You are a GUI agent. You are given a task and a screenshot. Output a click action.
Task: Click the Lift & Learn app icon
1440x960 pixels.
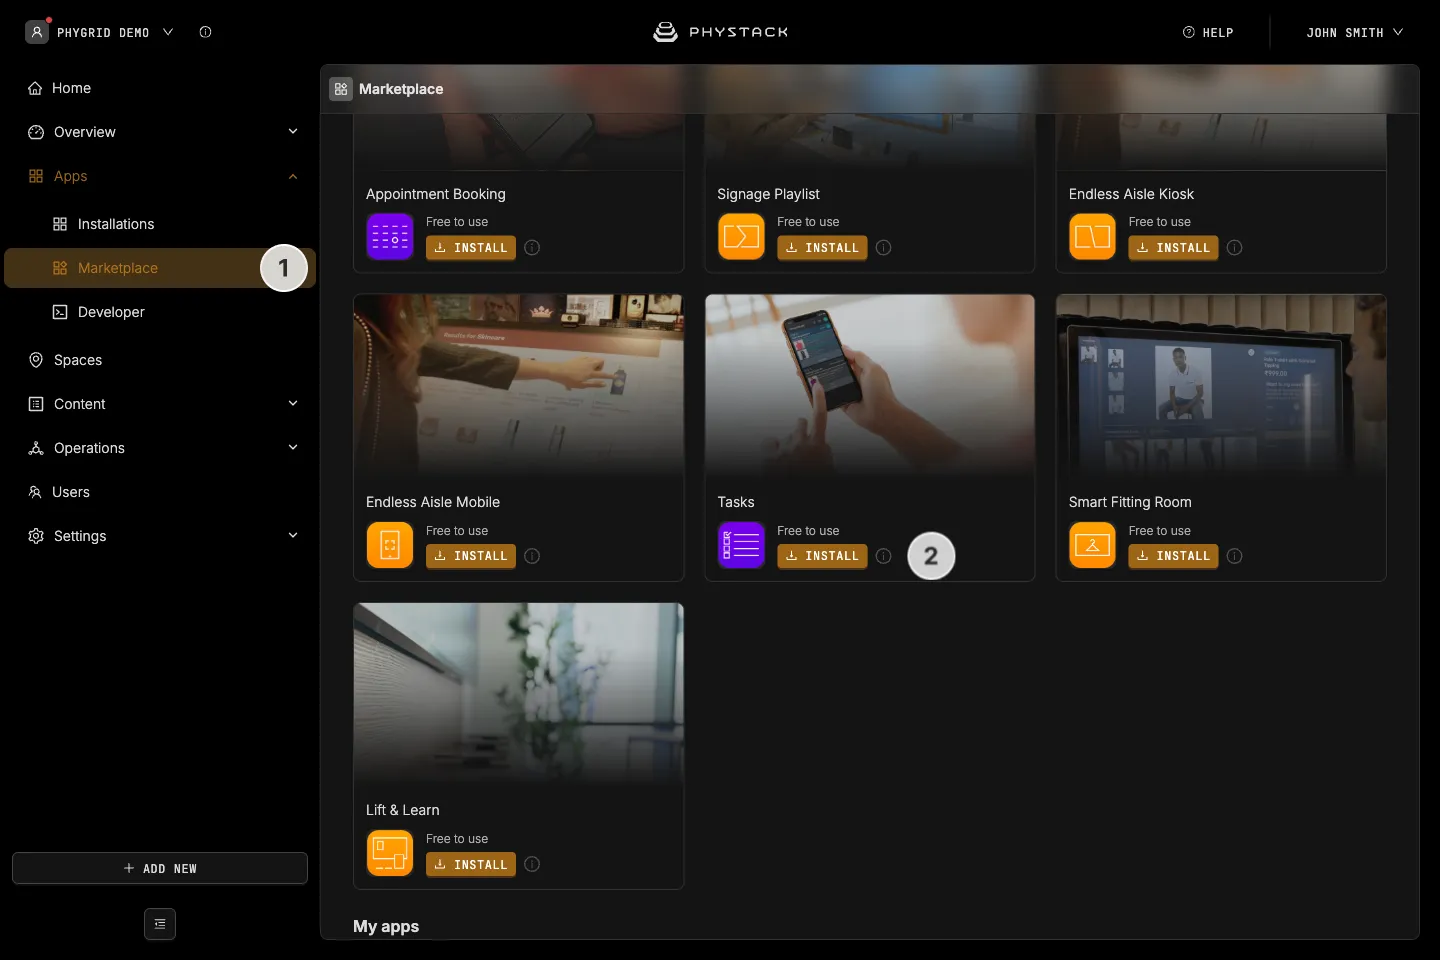[390, 853]
